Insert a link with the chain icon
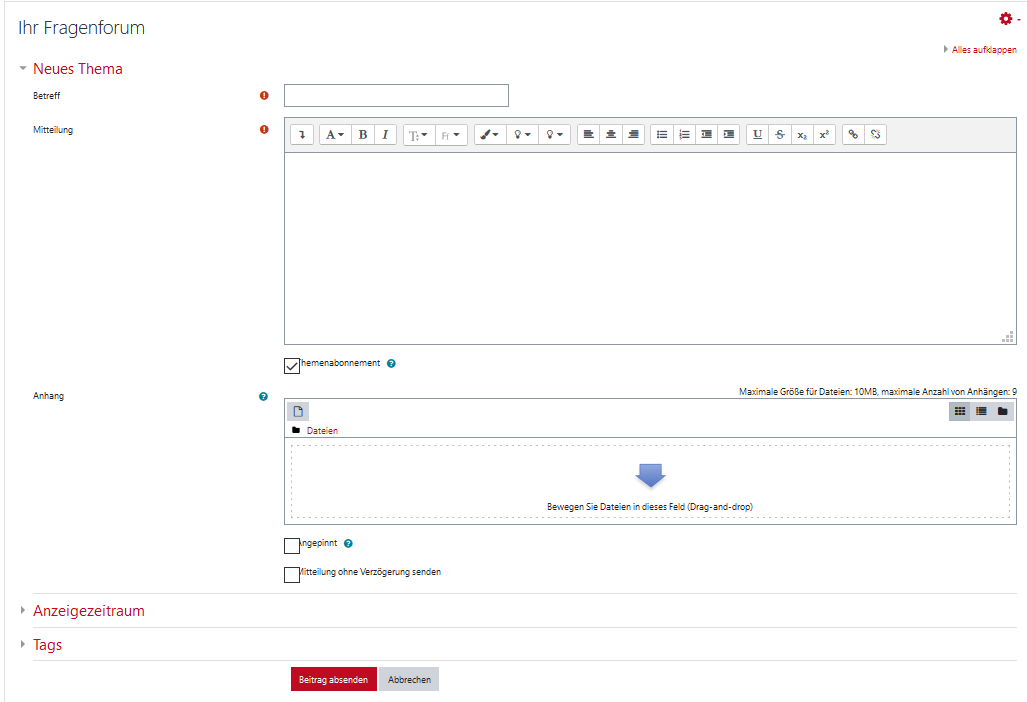 853,135
